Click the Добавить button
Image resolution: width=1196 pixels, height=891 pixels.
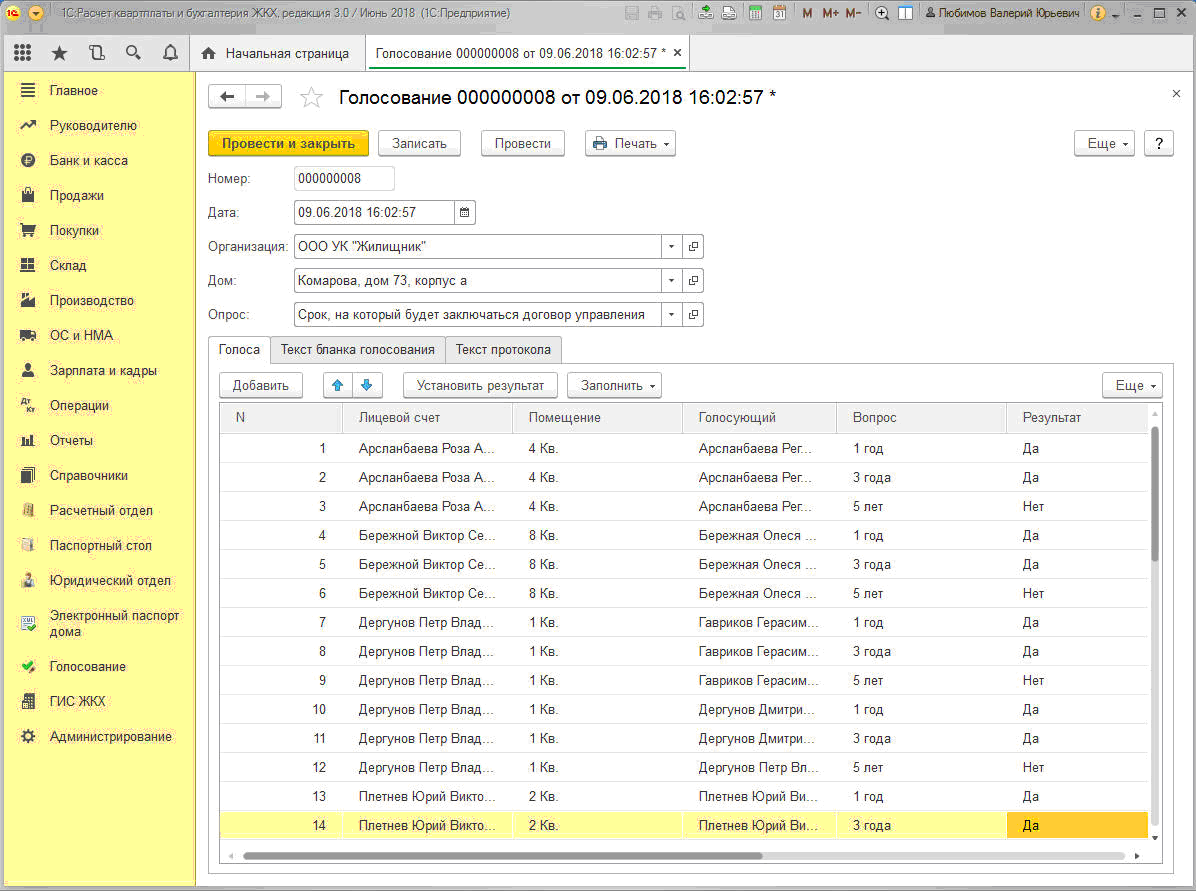pos(260,385)
